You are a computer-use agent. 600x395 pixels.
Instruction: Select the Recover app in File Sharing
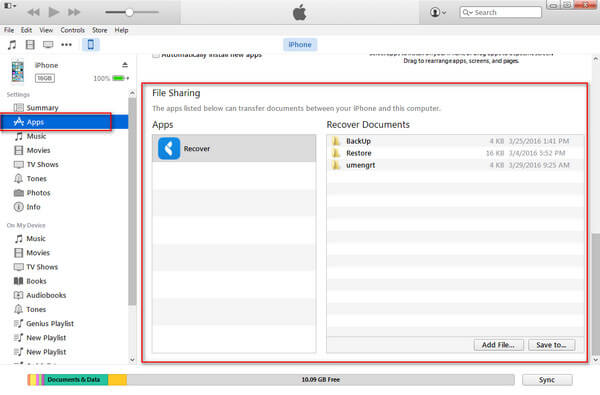(234, 149)
